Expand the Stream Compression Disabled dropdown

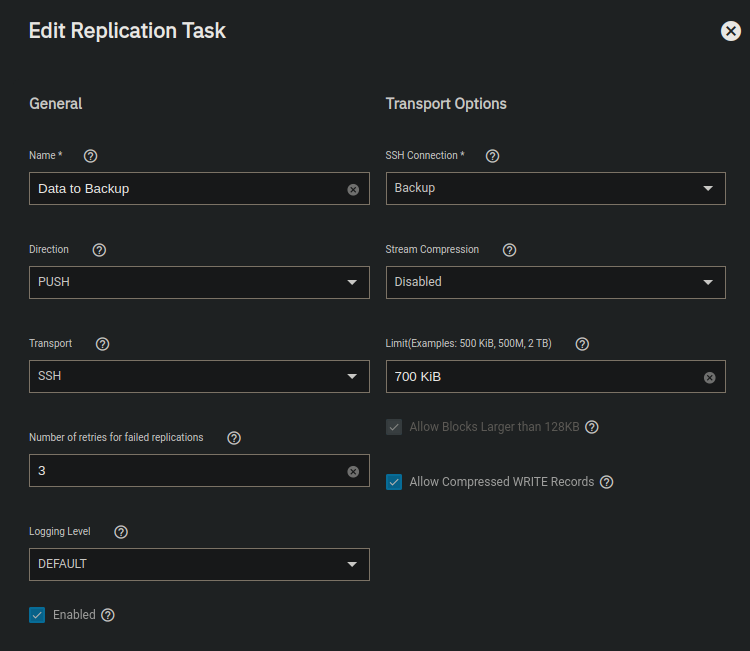[x=555, y=282]
